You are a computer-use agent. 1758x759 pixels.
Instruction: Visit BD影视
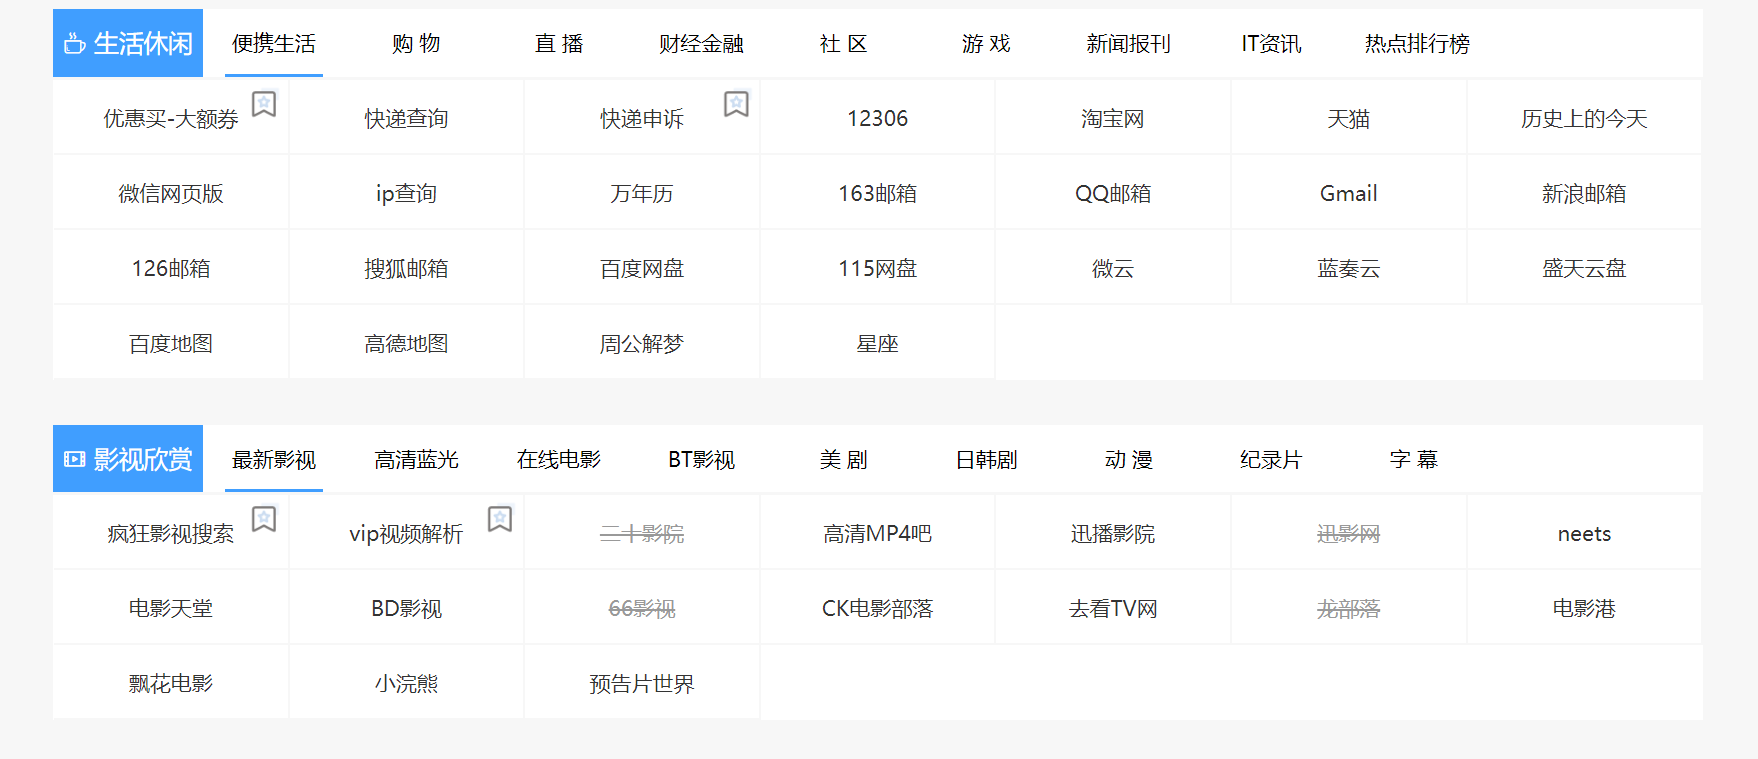pyautogui.click(x=406, y=609)
